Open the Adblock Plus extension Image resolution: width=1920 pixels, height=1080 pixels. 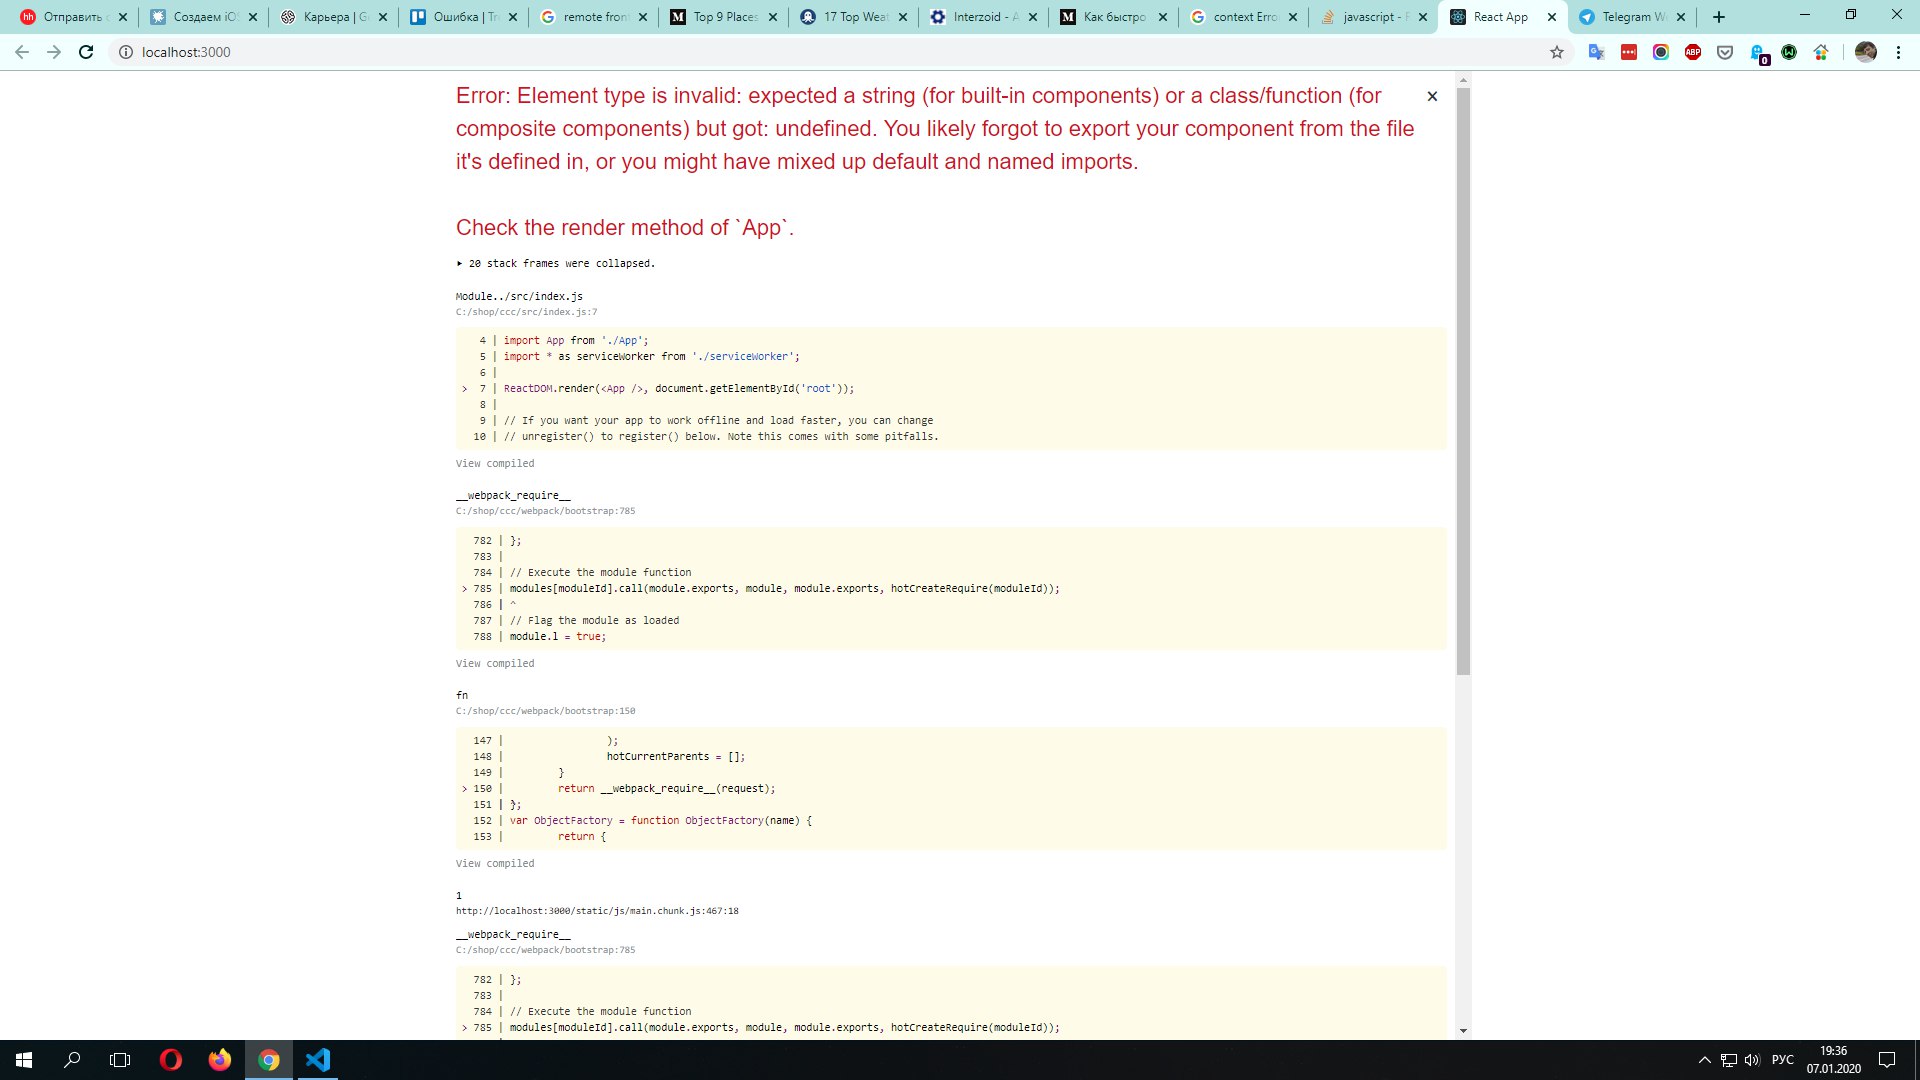click(1693, 52)
